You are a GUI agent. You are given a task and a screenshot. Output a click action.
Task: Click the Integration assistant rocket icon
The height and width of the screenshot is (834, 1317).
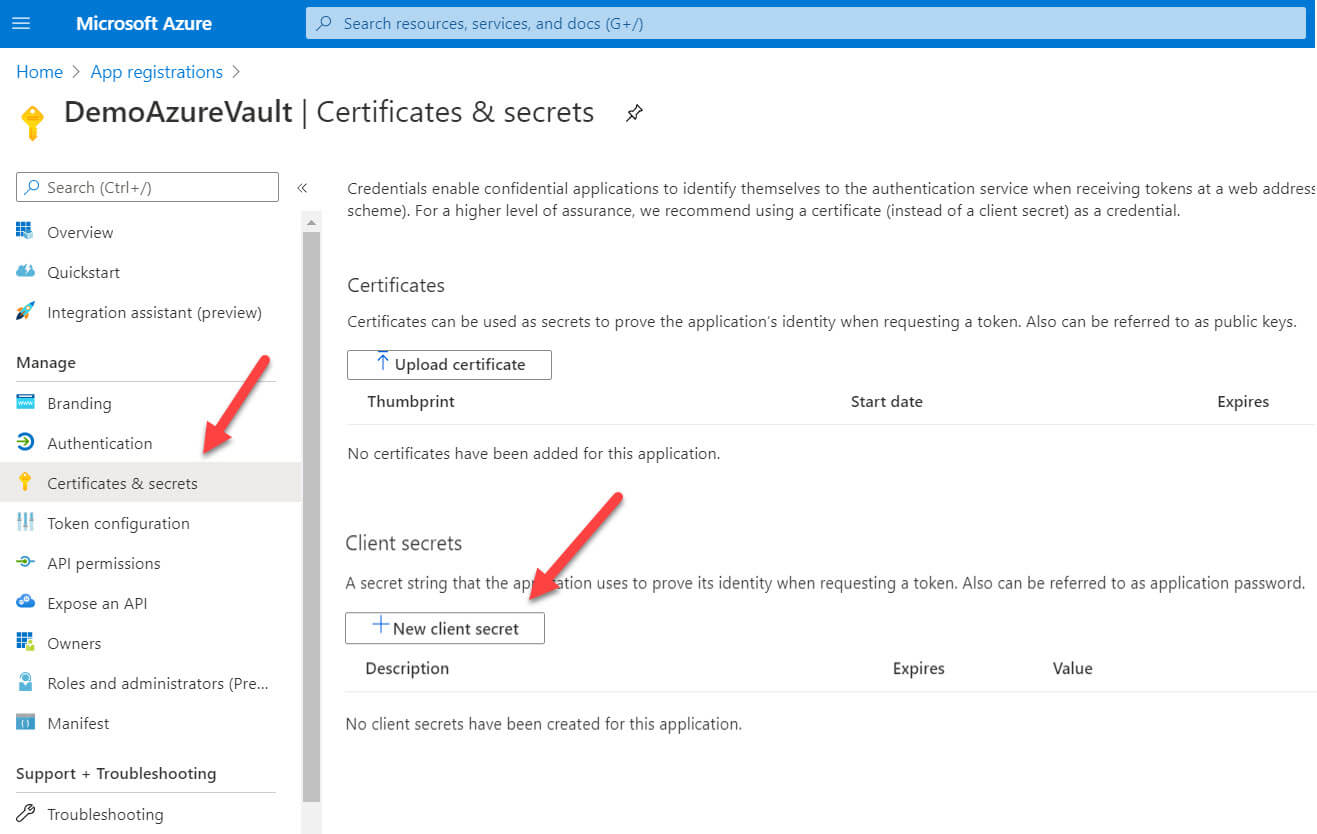point(25,312)
